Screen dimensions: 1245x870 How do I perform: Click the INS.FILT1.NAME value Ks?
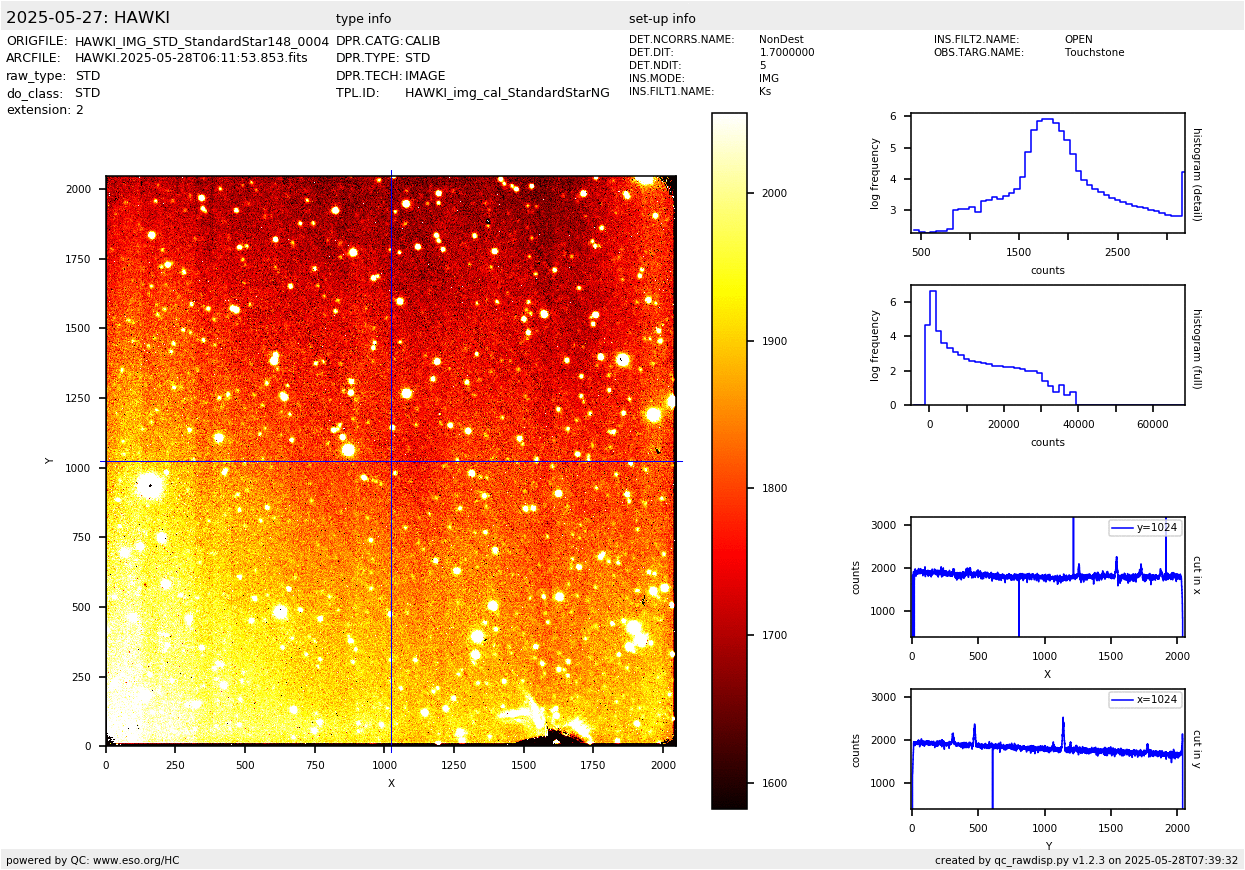(765, 92)
